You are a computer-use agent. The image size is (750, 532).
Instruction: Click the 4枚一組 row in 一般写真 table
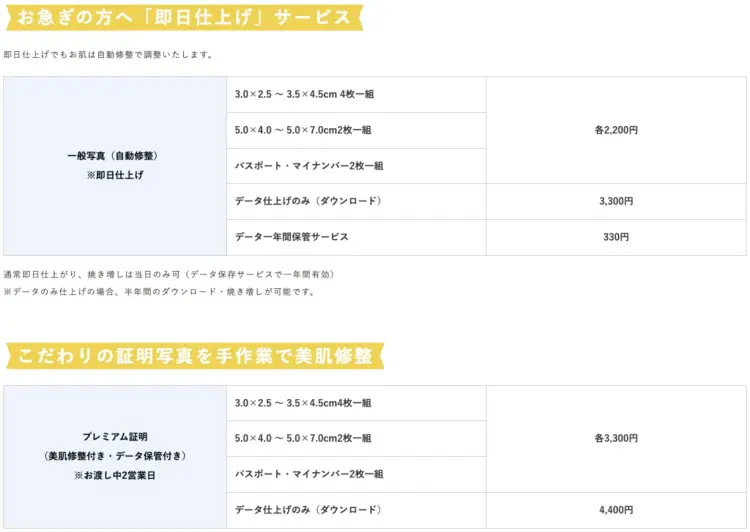[x=290, y=94]
